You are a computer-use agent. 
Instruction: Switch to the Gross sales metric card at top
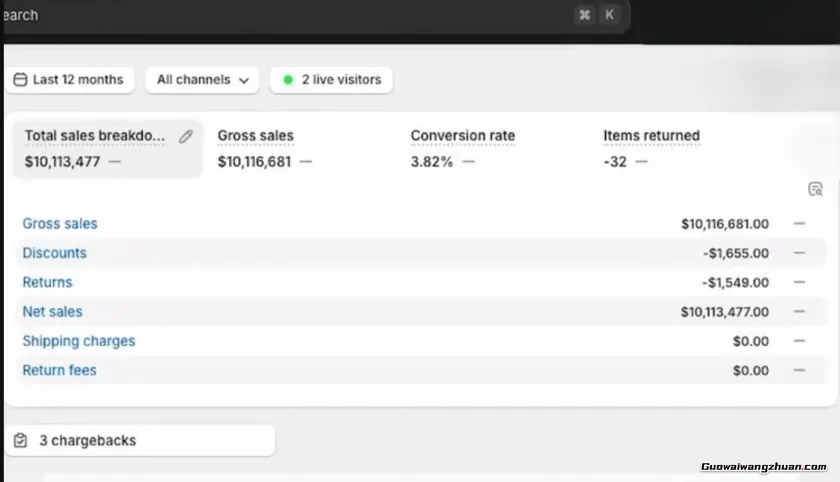point(265,149)
